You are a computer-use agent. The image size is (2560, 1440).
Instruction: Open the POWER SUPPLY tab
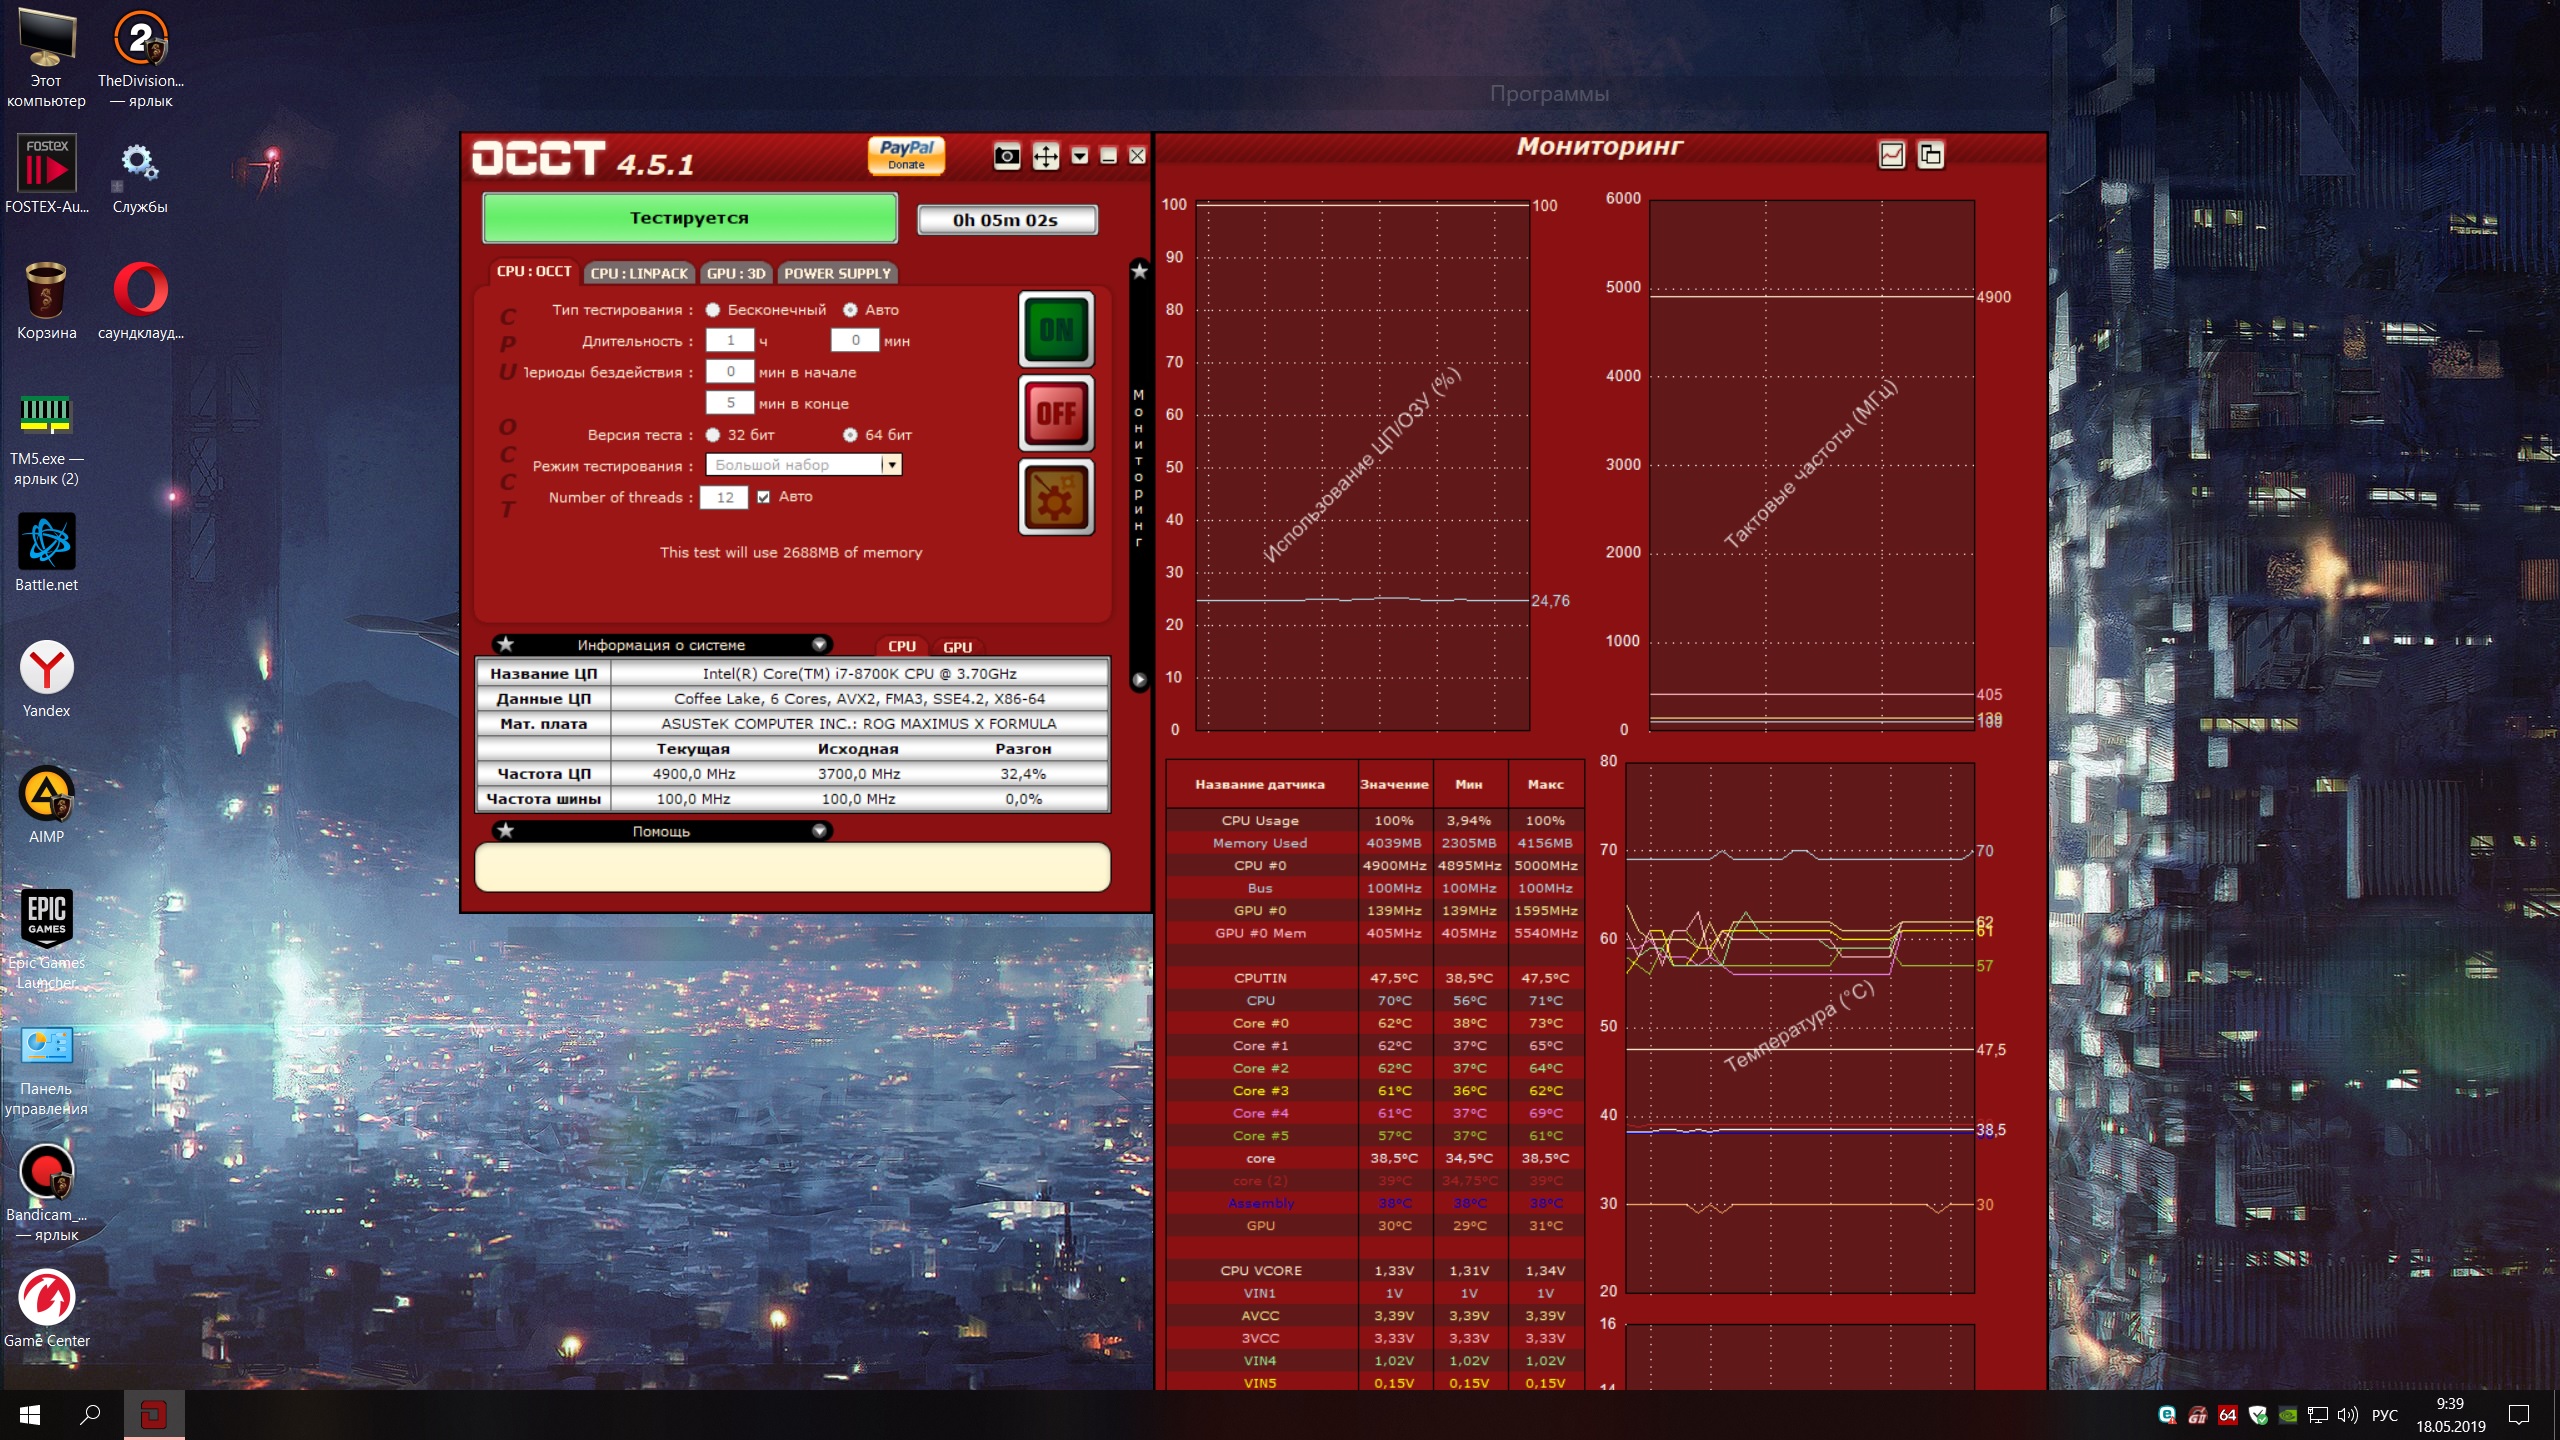837,273
